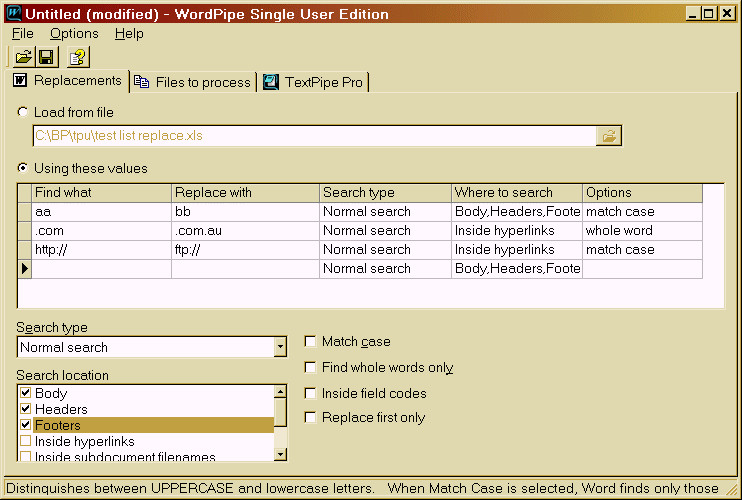Check Inside hyperlinks in Search location list
The width and height of the screenshot is (742, 500).
point(26,441)
